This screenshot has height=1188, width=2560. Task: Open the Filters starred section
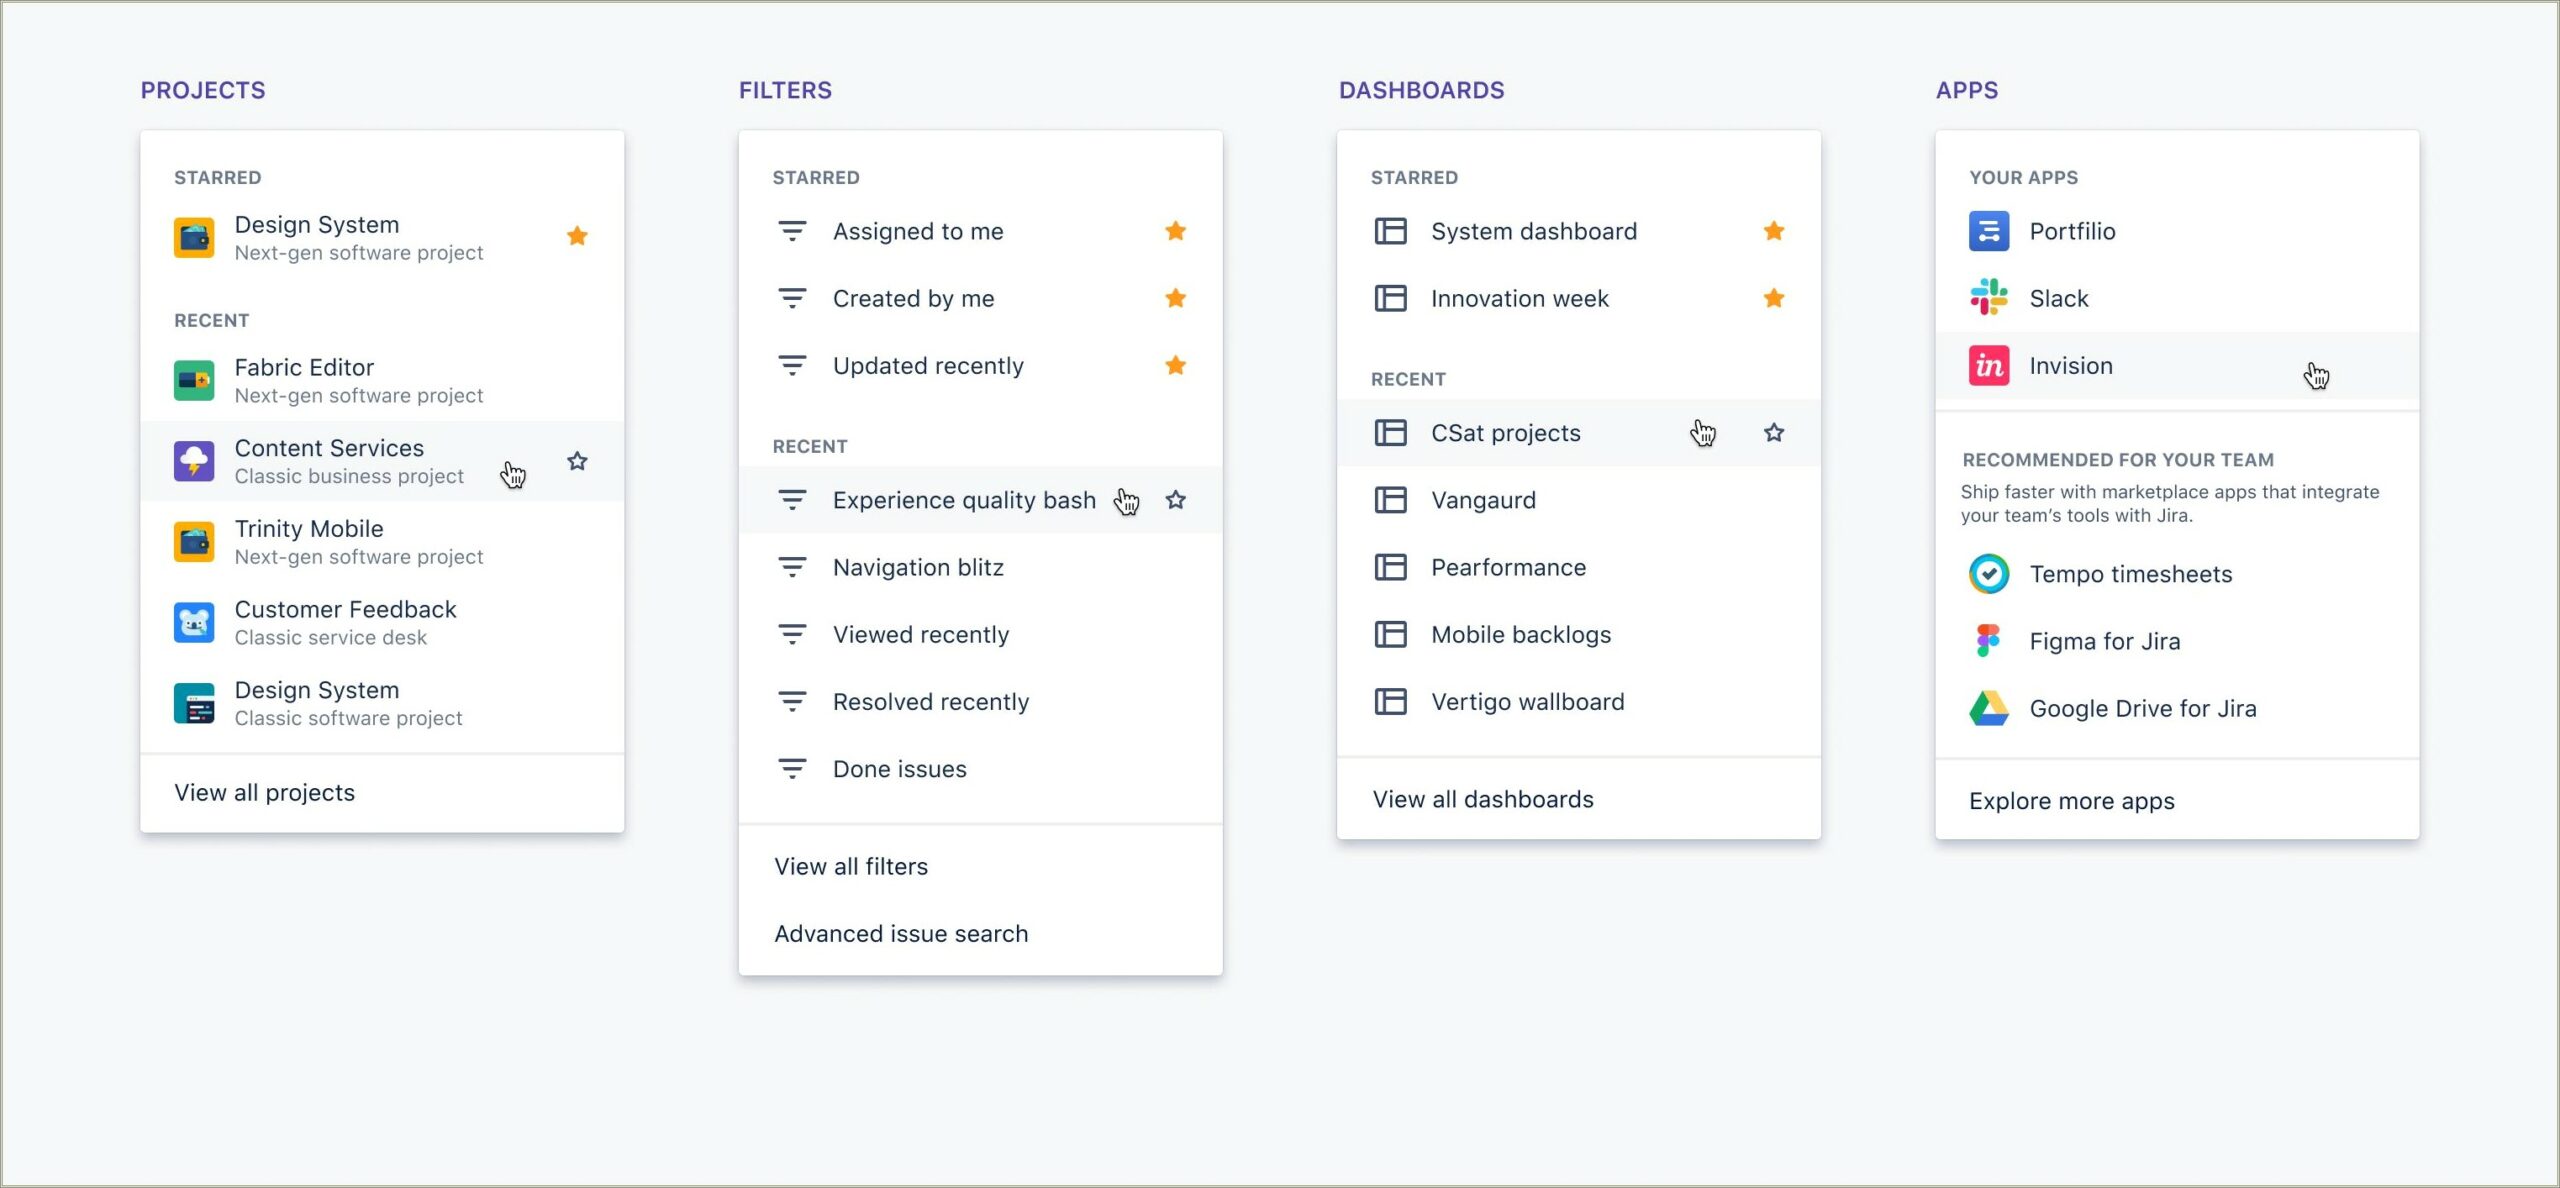click(816, 176)
